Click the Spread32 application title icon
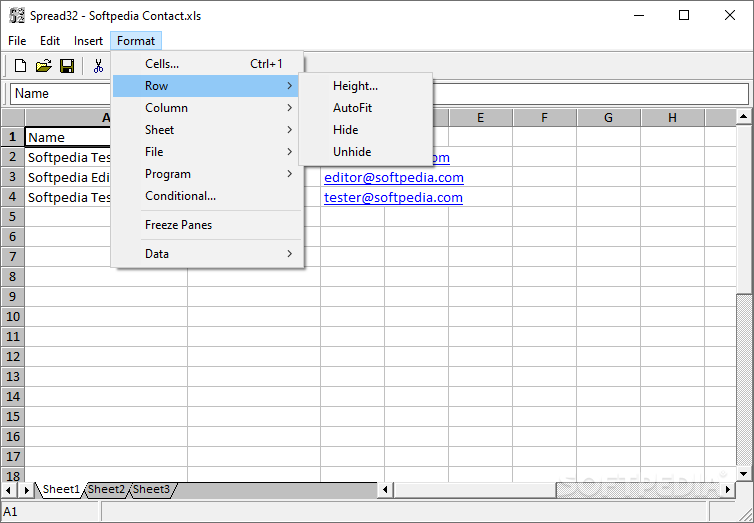The width and height of the screenshot is (754, 523). click(x=17, y=15)
